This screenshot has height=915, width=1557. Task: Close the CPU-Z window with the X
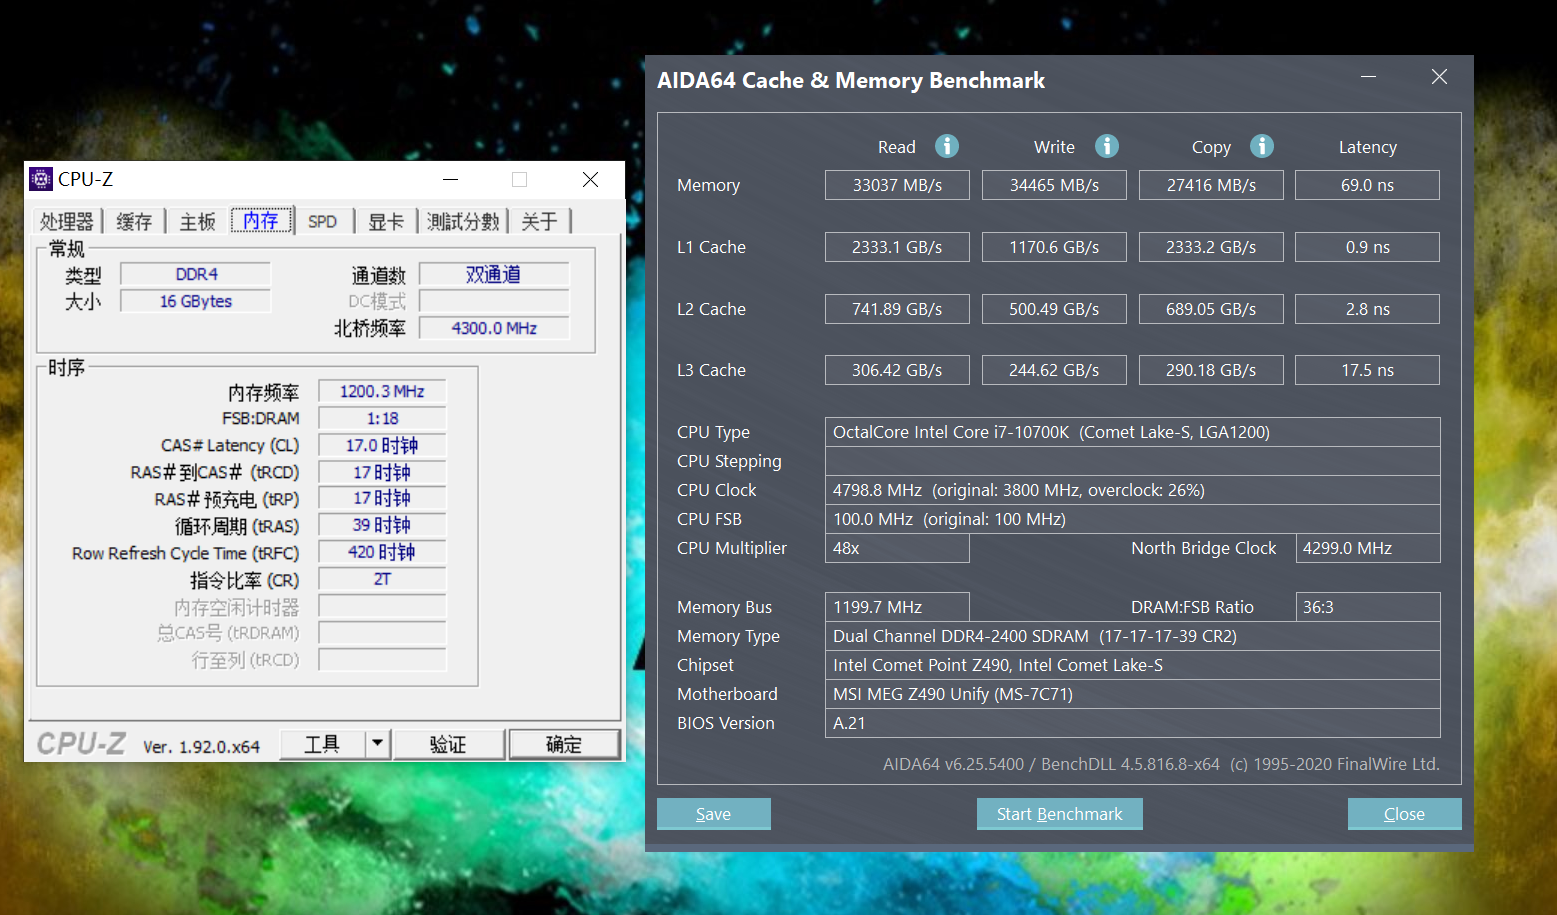click(590, 179)
